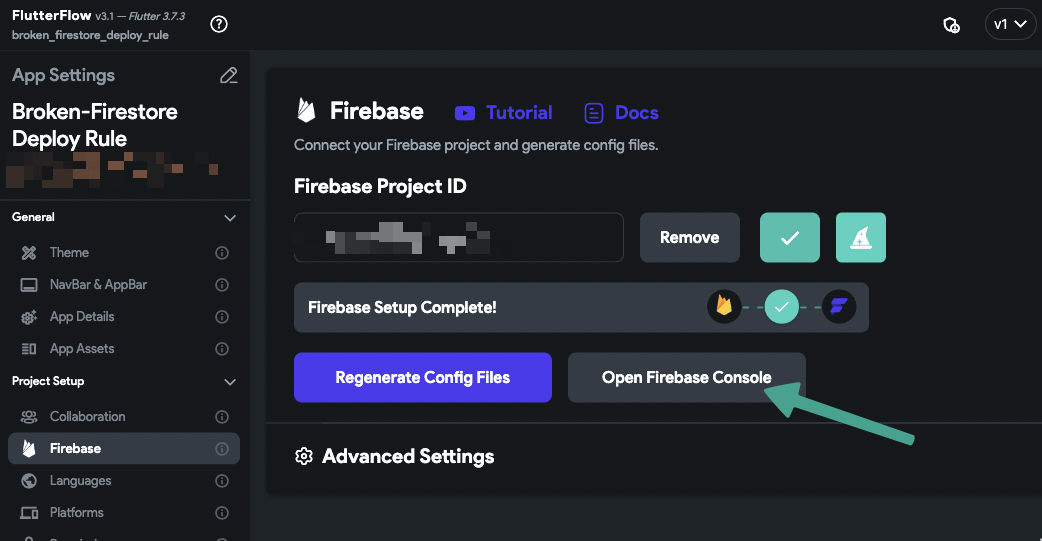Open the Firebase Tutorial video link

pos(504,113)
